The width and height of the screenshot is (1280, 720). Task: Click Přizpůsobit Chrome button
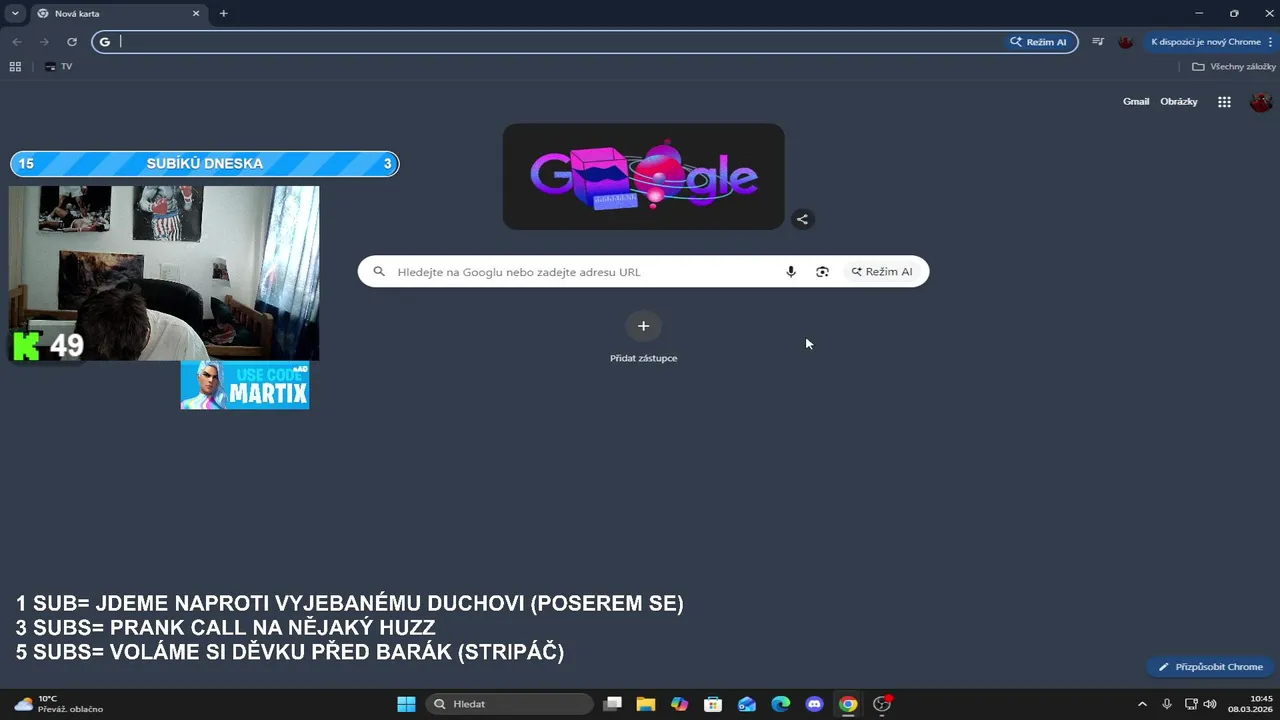(1210, 667)
